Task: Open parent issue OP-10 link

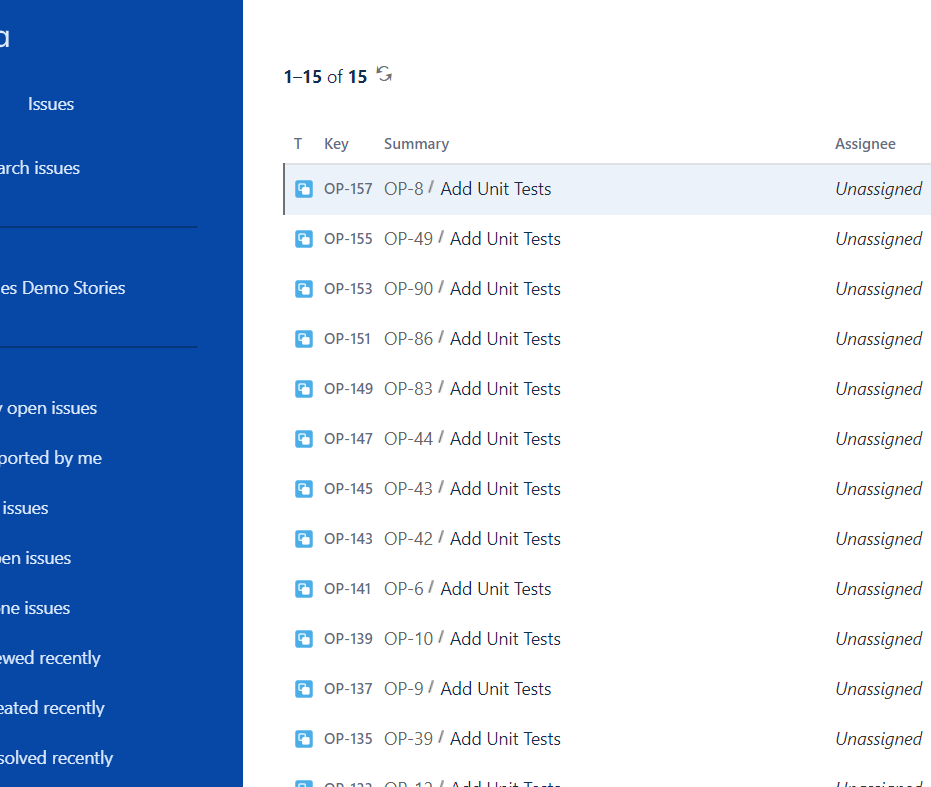Action: [x=408, y=639]
